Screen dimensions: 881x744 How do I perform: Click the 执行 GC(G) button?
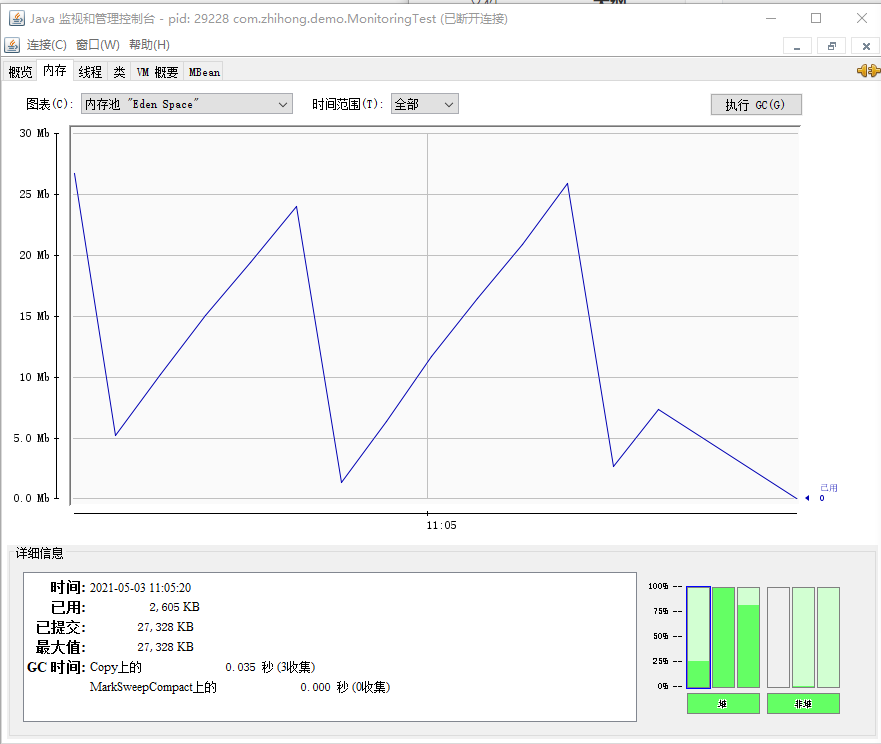click(756, 105)
